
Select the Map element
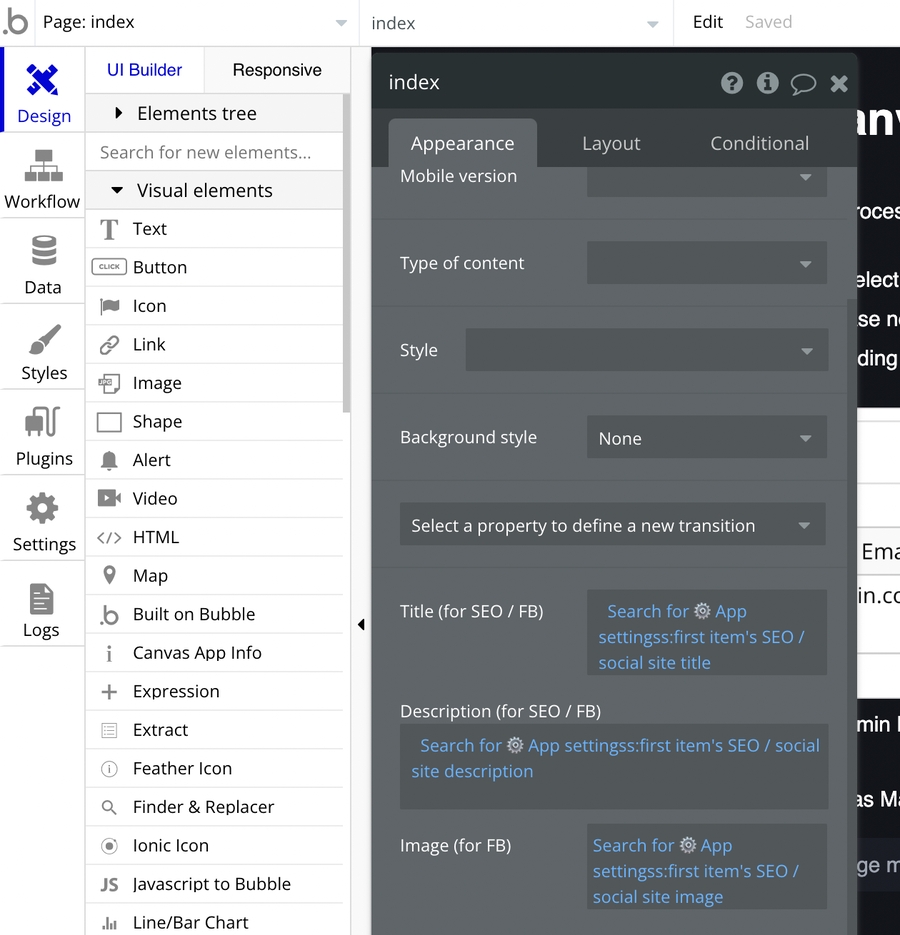point(150,575)
